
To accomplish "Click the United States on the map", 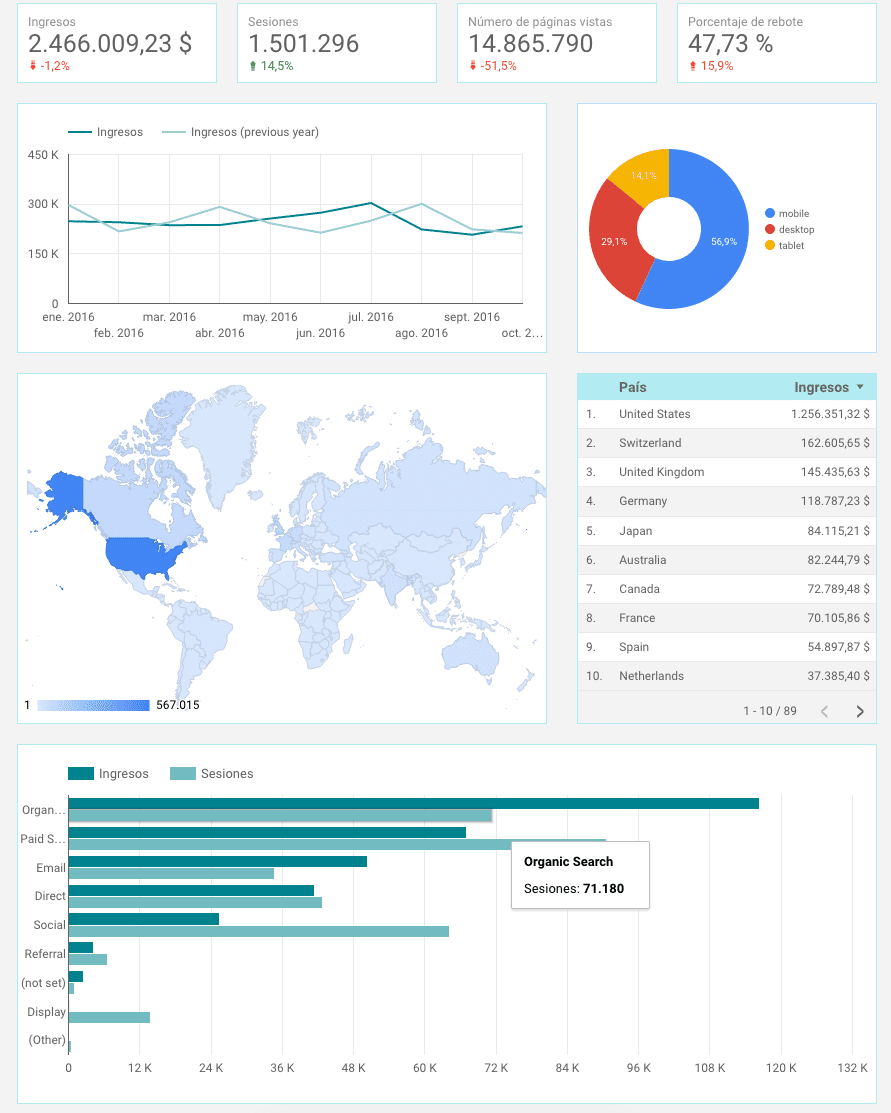I will tap(145, 555).
